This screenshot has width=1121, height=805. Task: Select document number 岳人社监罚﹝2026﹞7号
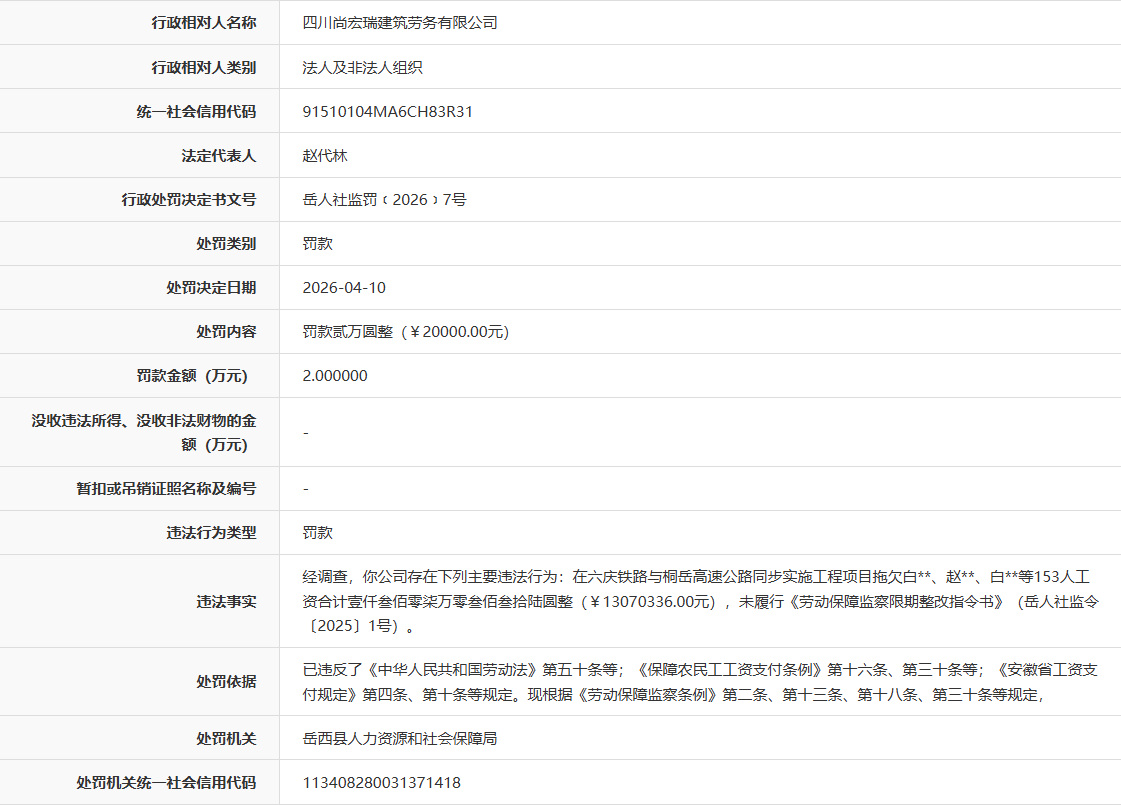click(x=385, y=199)
